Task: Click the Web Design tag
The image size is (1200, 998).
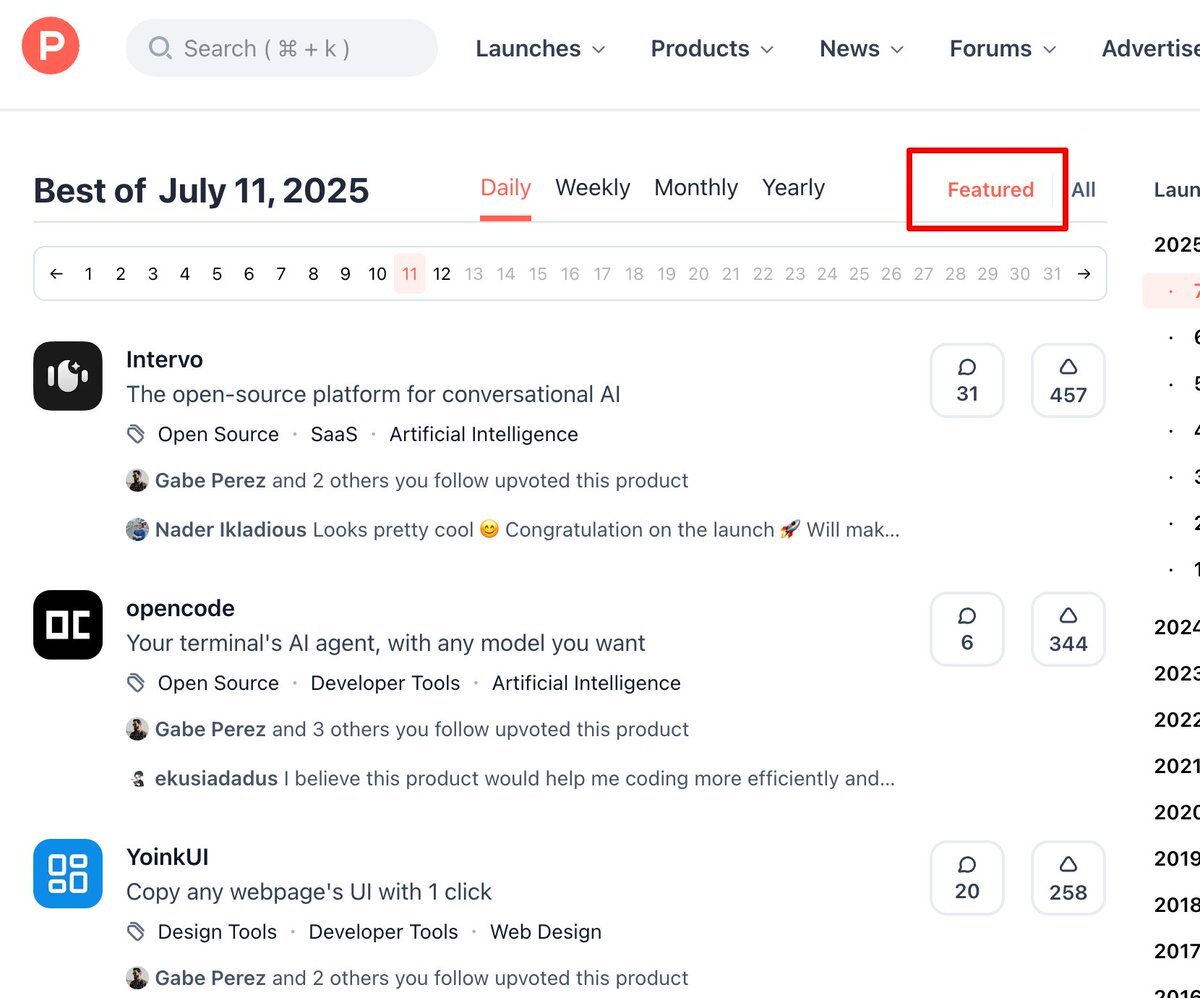Action: (546, 933)
